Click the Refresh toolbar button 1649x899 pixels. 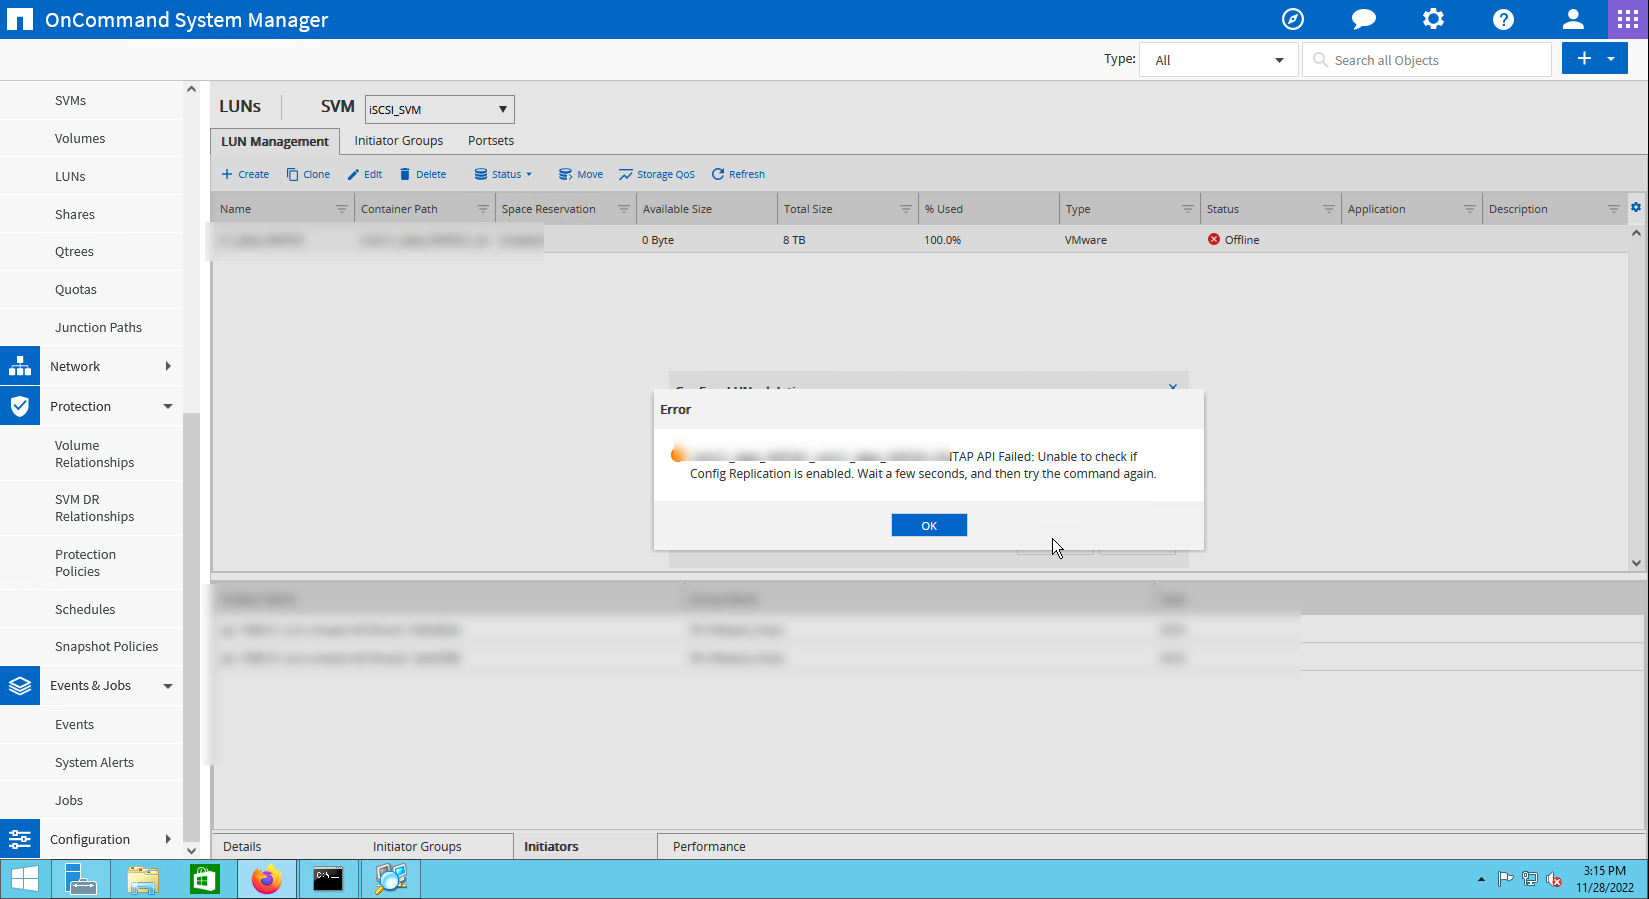point(738,174)
